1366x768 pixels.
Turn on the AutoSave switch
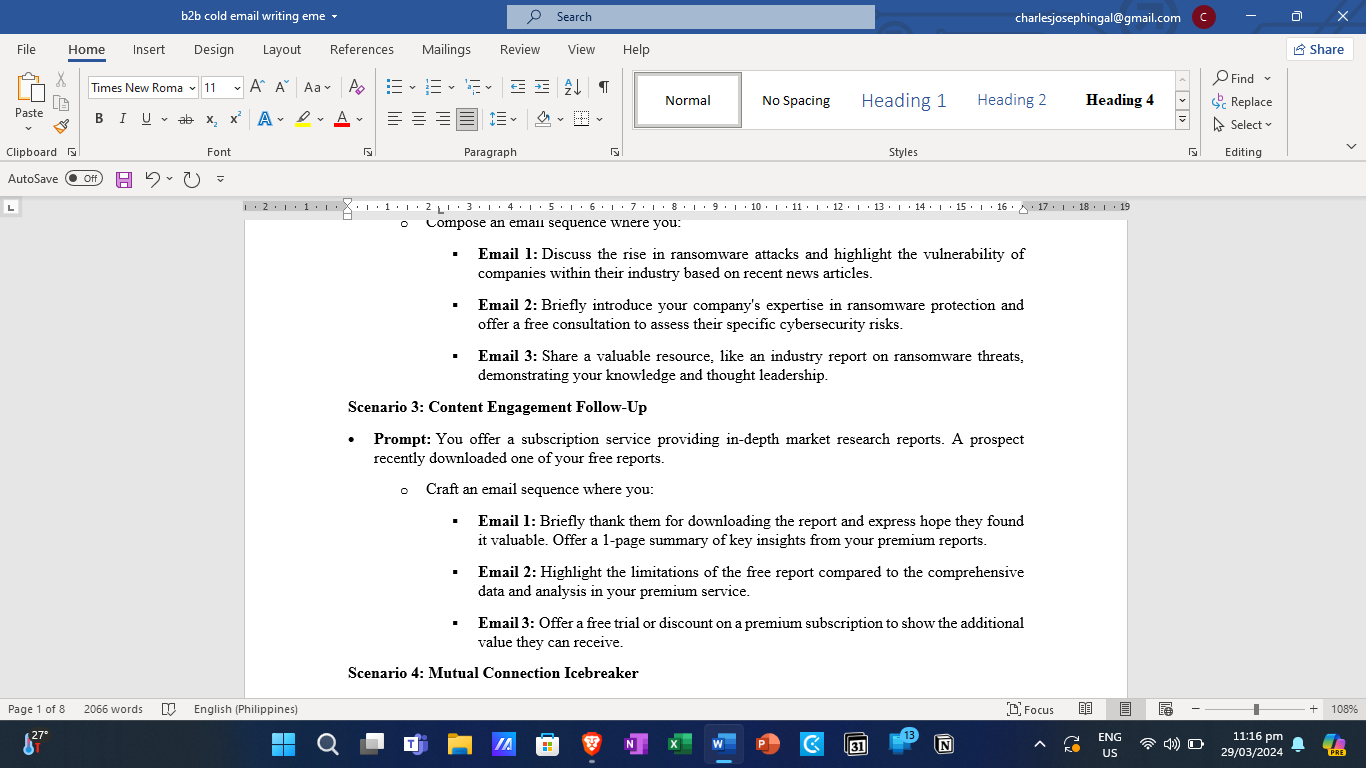[x=84, y=179]
